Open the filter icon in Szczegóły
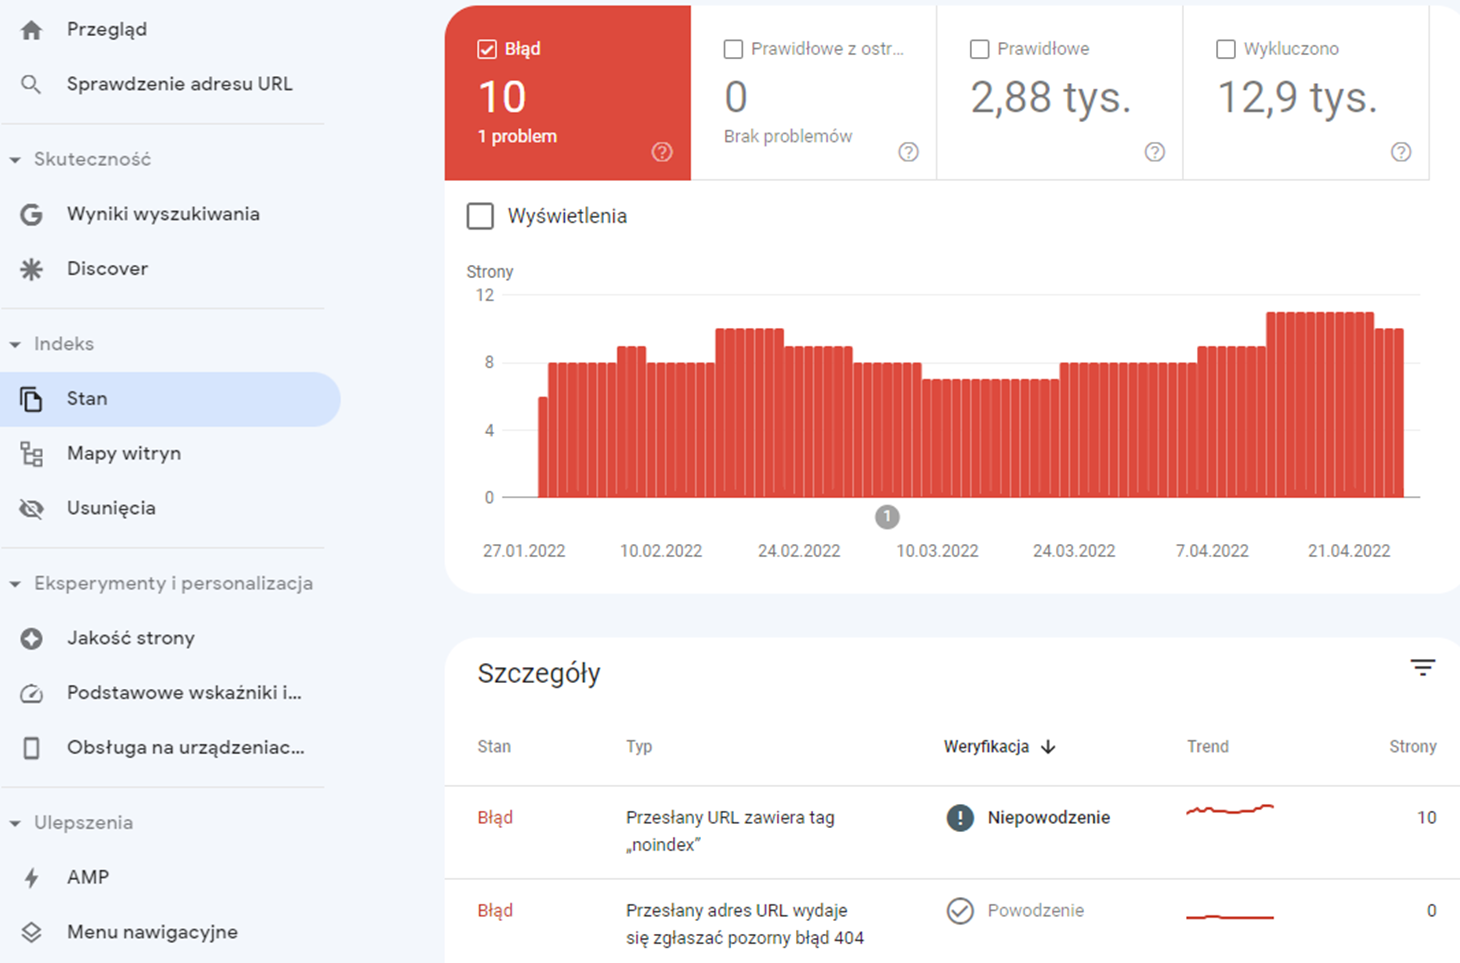 click(1423, 667)
